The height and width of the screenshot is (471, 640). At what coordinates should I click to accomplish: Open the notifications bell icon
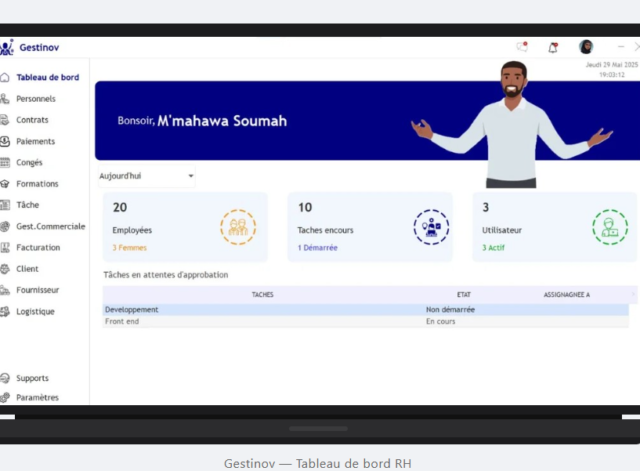coord(553,48)
